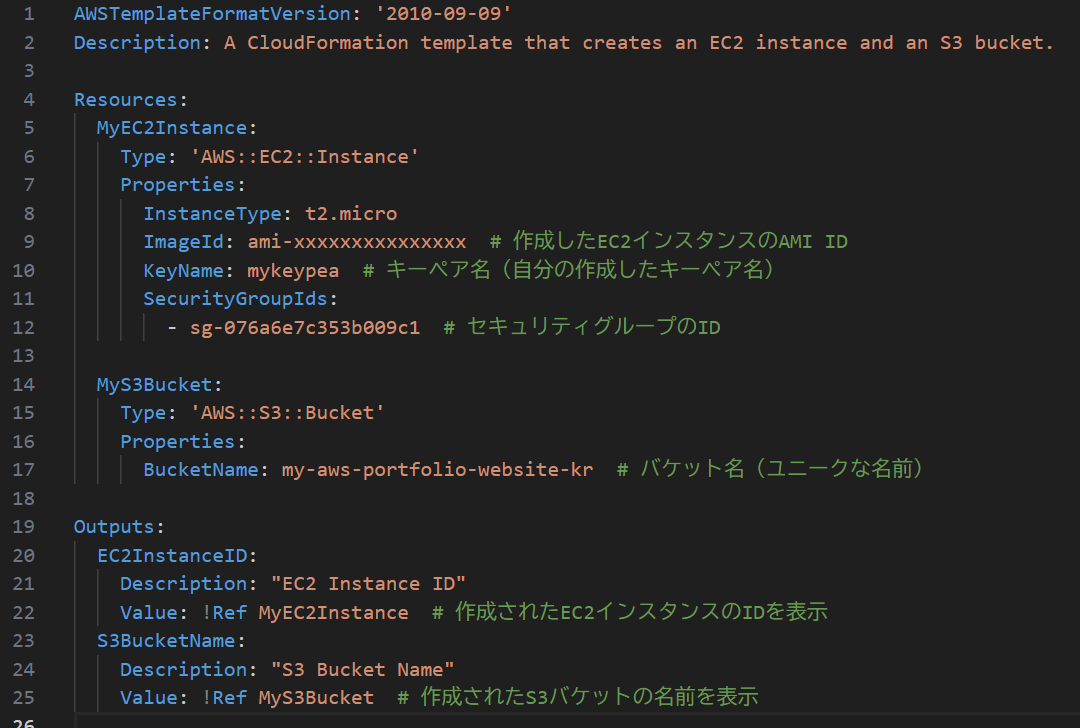
Task: Click the MyS3Bucket resource name
Action: coord(154,385)
